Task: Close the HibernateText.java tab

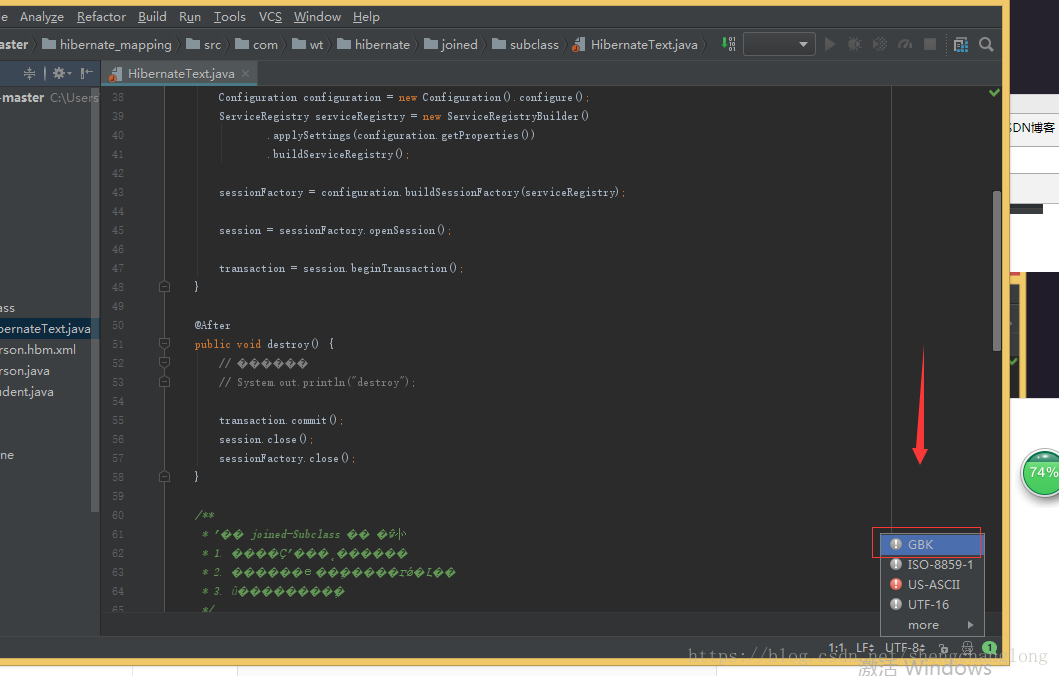Action: coord(245,74)
